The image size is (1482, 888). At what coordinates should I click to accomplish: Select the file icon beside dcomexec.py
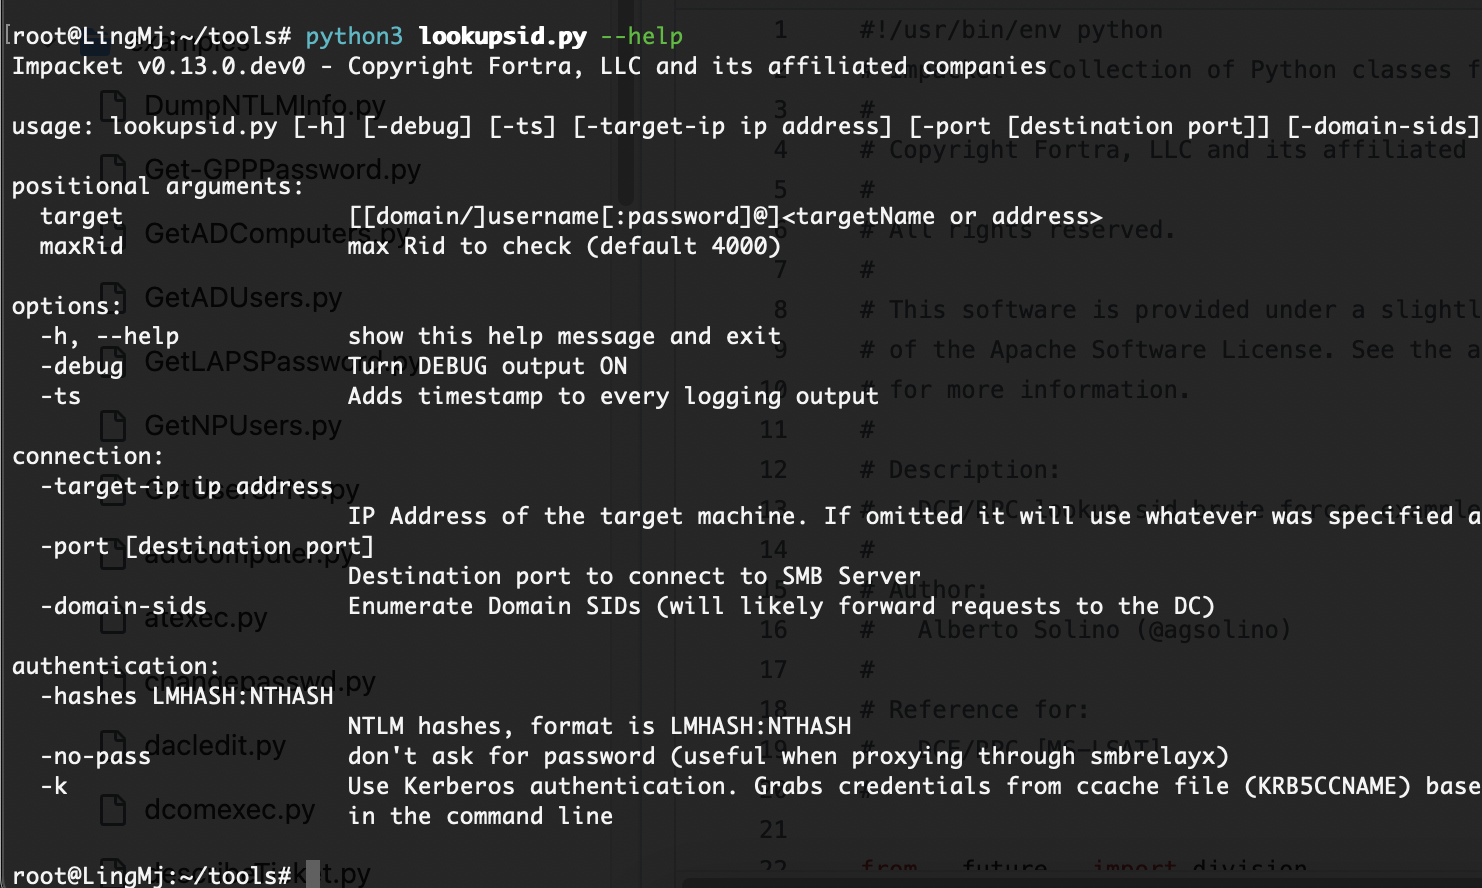click(x=113, y=809)
